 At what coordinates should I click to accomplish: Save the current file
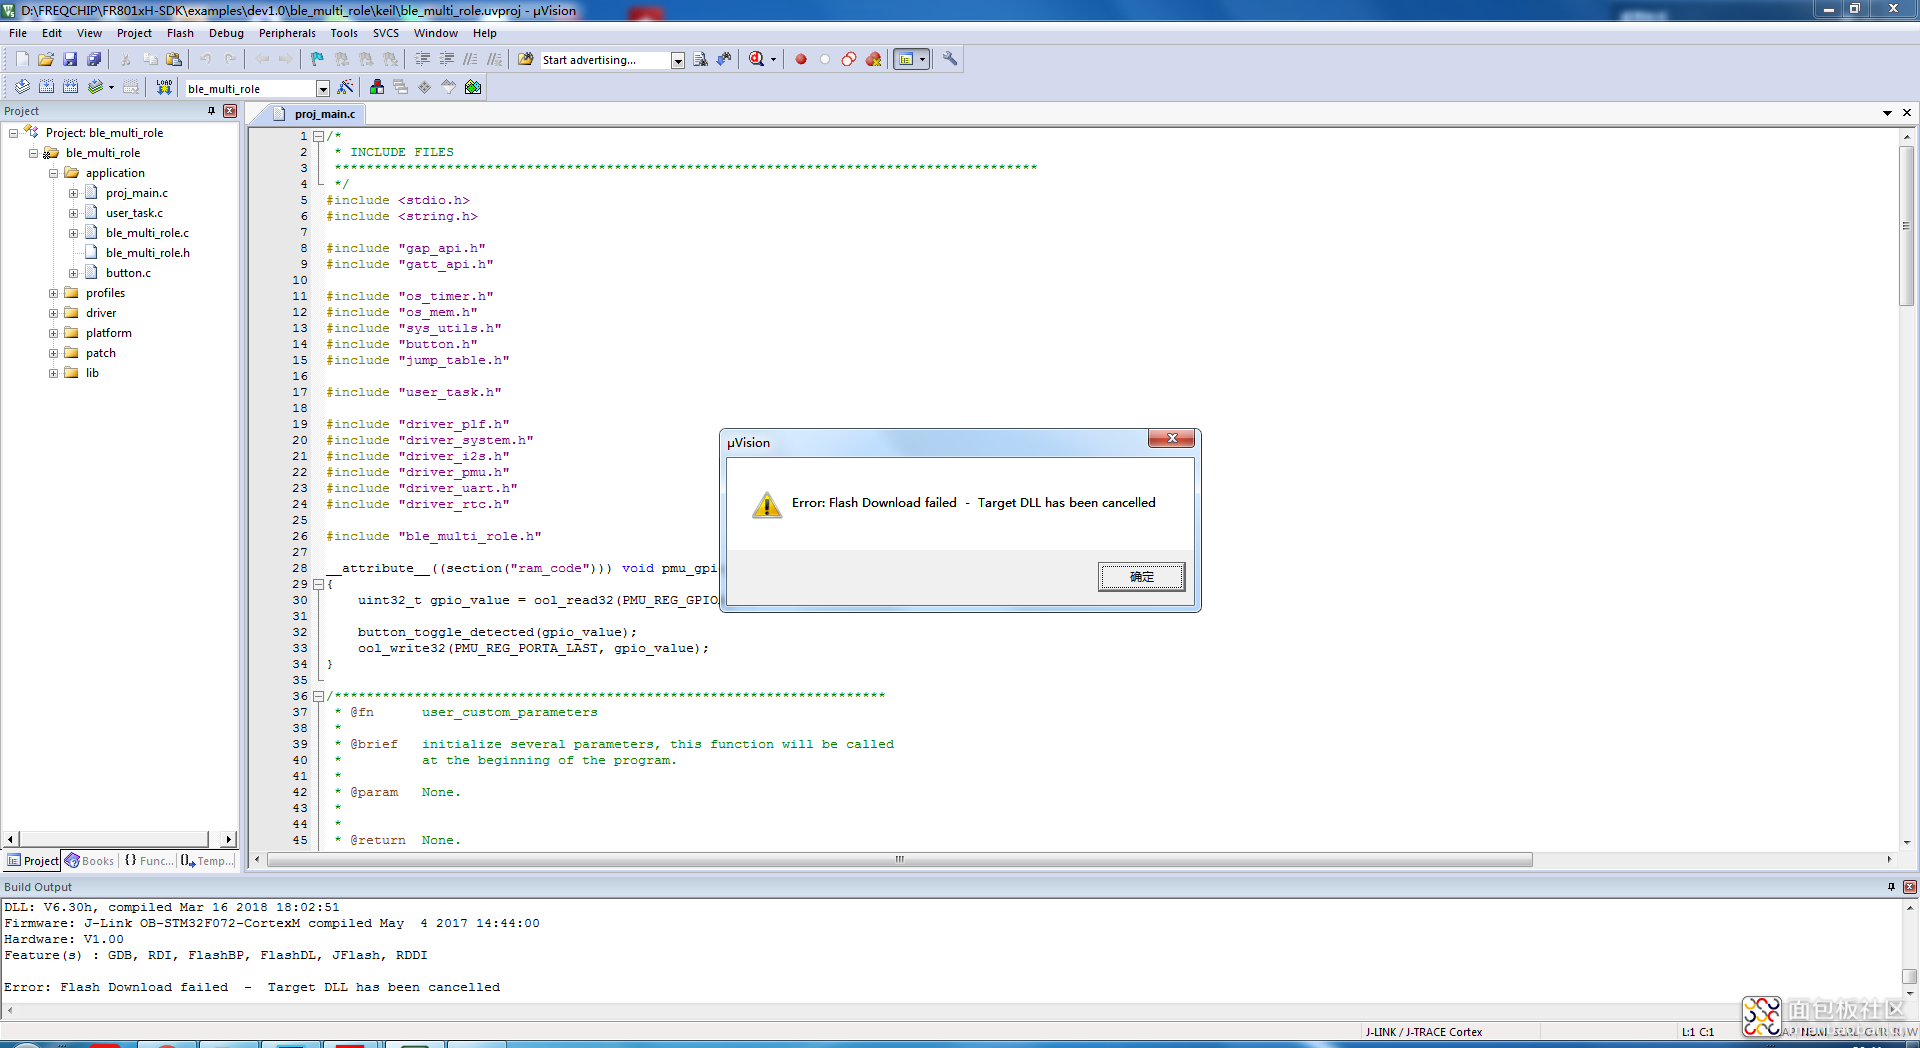click(70, 60)
